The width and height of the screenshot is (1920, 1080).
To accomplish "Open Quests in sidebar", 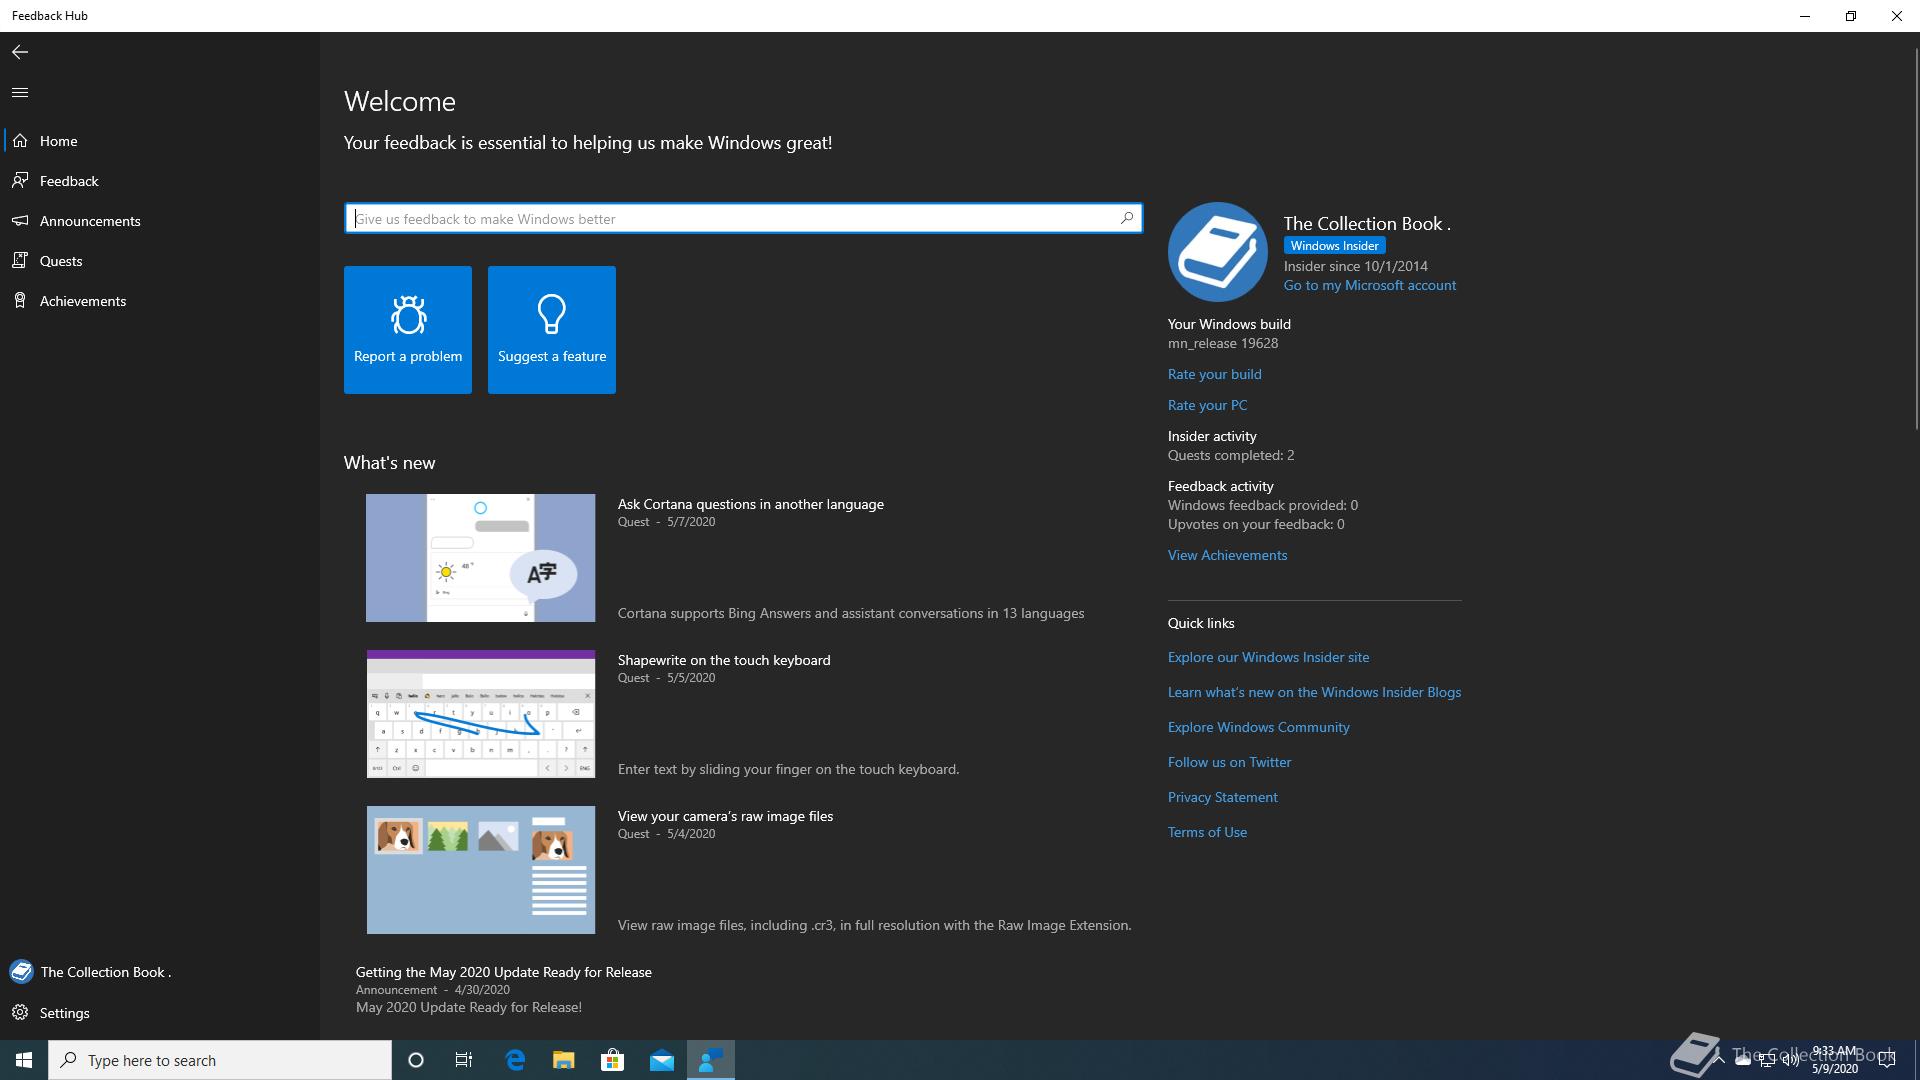I will point(160,261).
